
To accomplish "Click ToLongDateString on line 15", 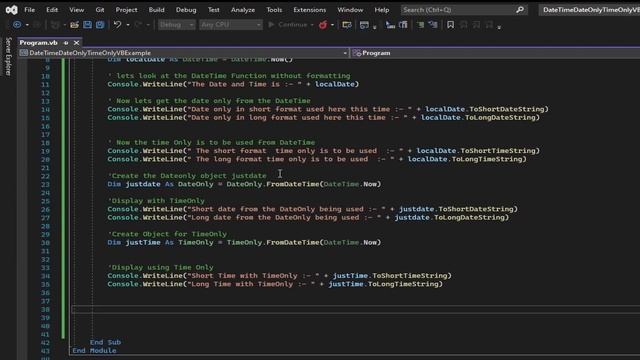I will click(500, 118).
